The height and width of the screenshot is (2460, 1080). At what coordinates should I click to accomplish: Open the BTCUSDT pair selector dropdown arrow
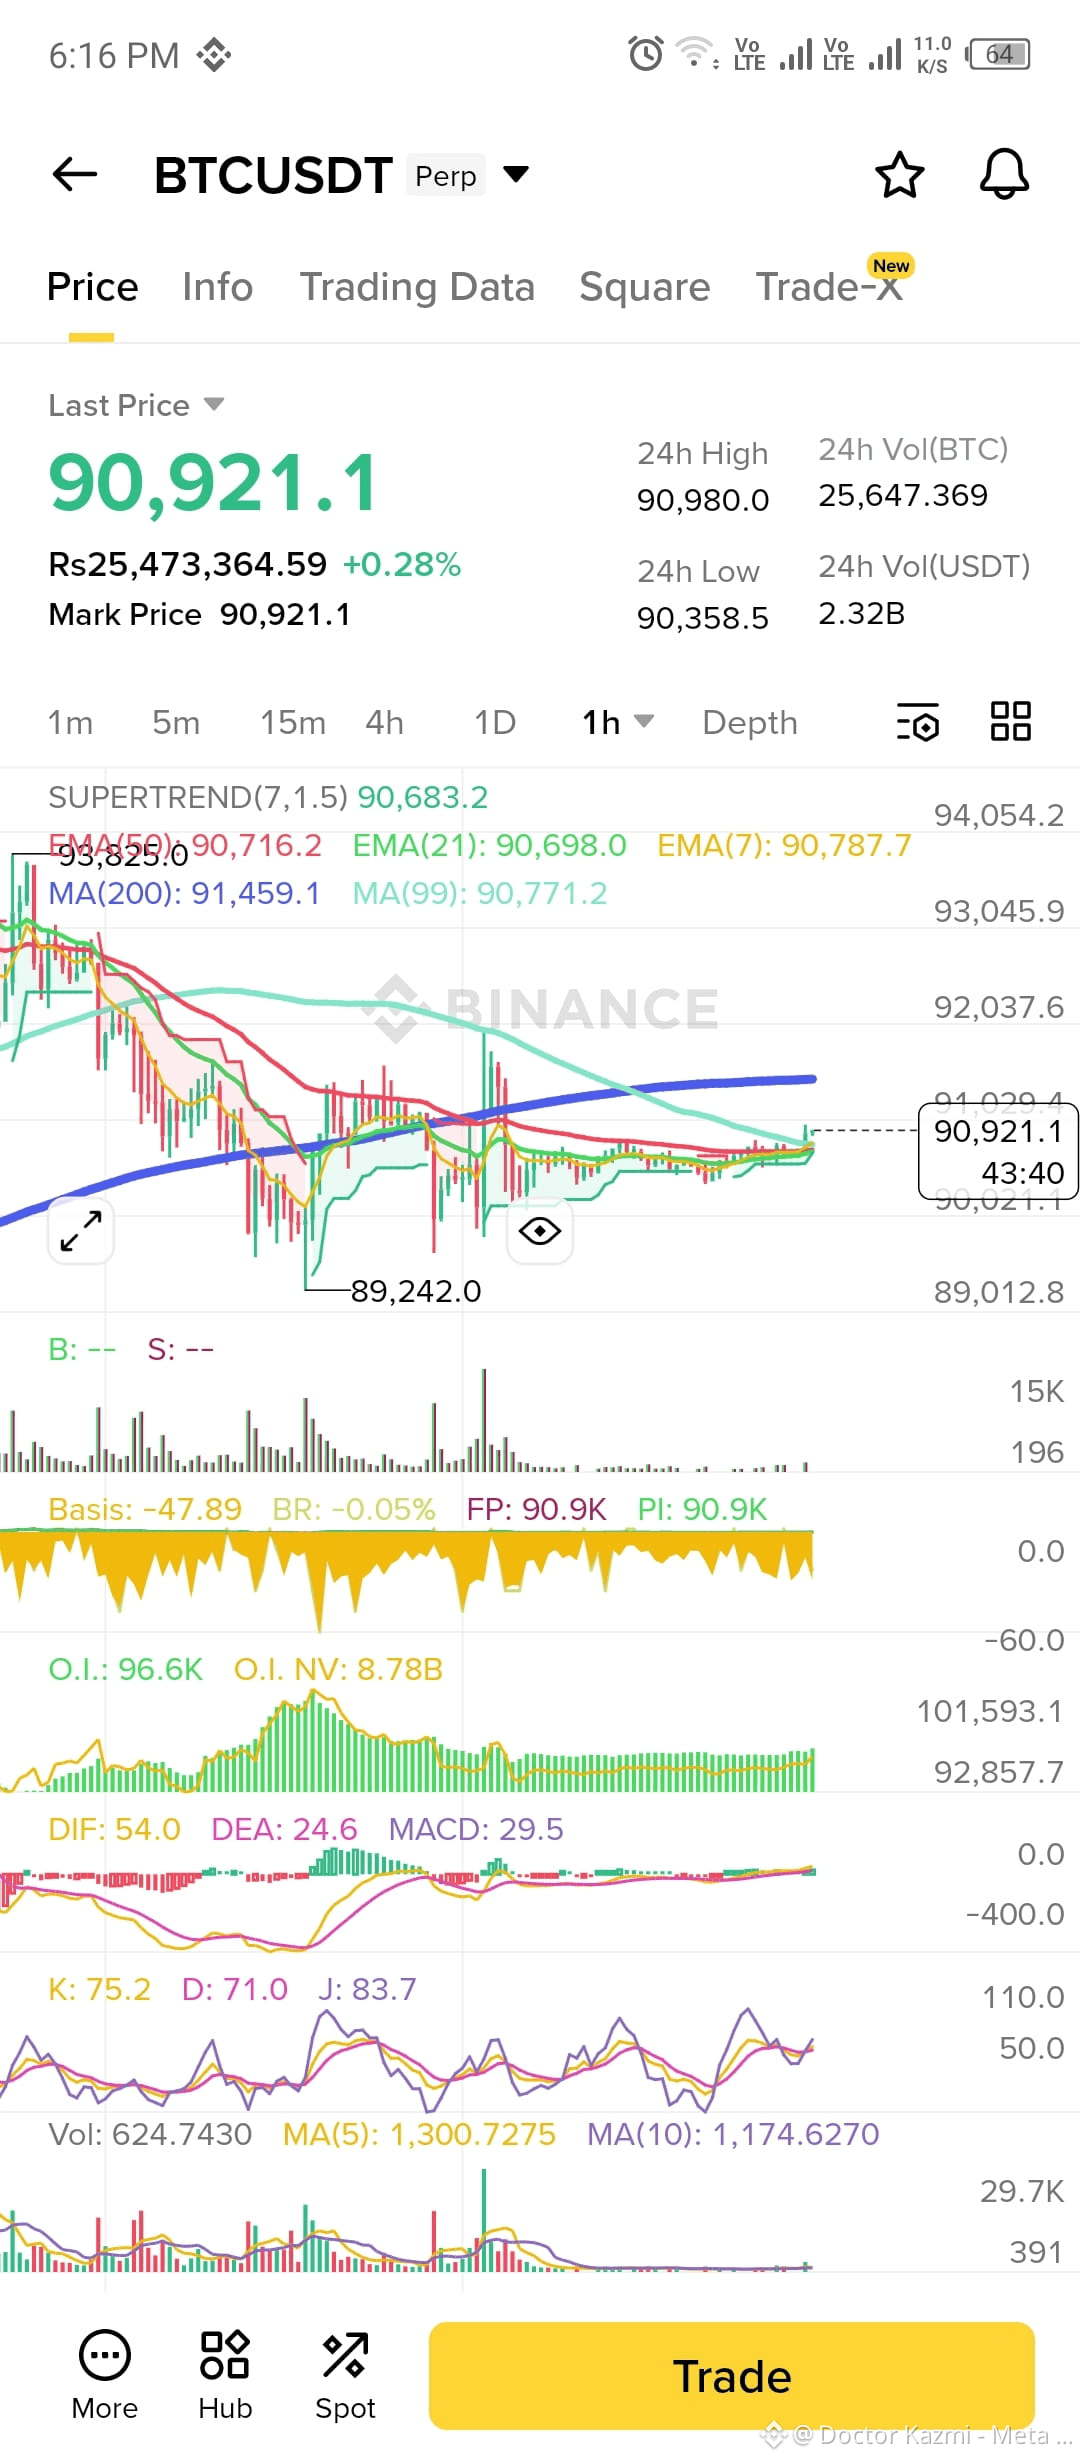(515, 175)
